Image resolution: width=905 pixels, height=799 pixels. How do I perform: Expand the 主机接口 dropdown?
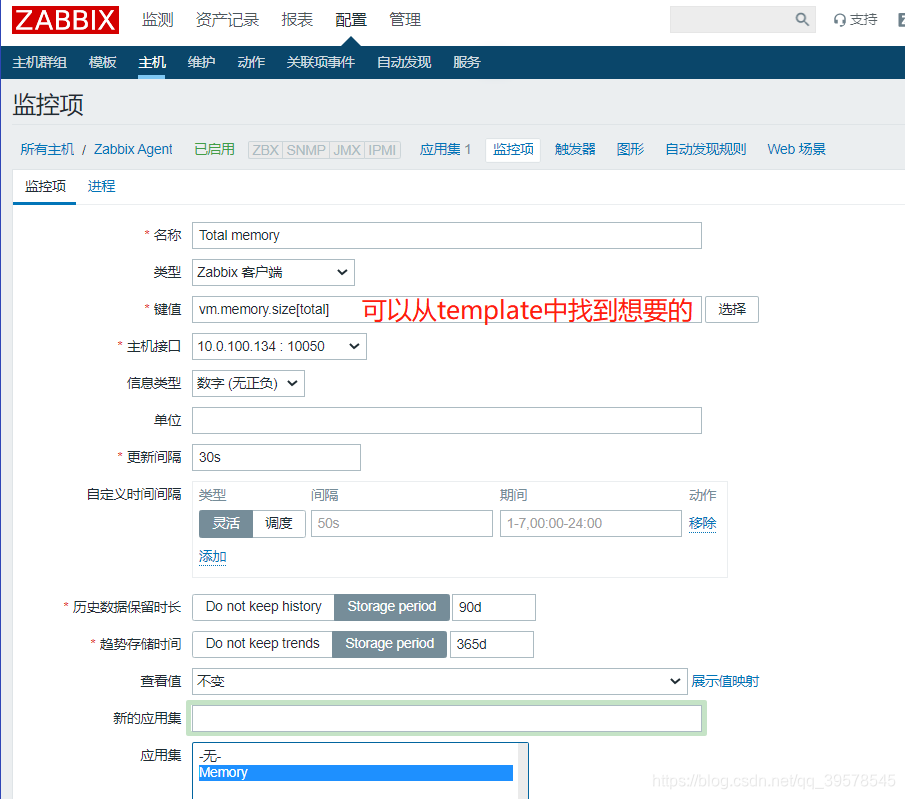point(279,346)
